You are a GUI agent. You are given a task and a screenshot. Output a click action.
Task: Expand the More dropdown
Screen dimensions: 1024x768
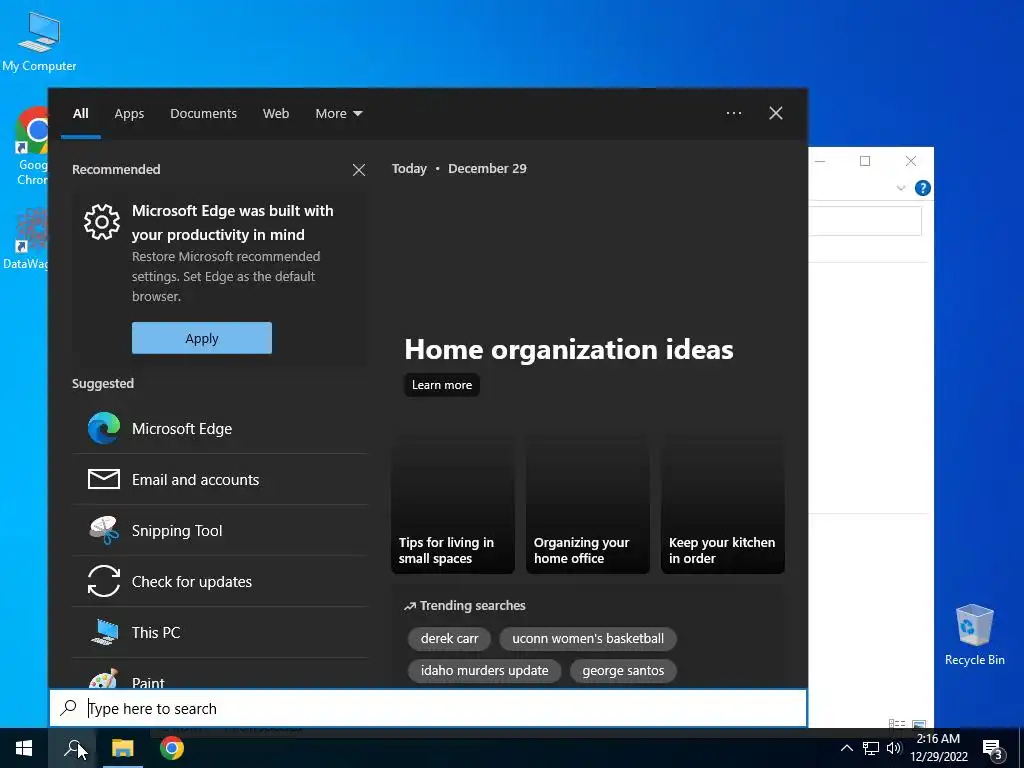[339, 114]
